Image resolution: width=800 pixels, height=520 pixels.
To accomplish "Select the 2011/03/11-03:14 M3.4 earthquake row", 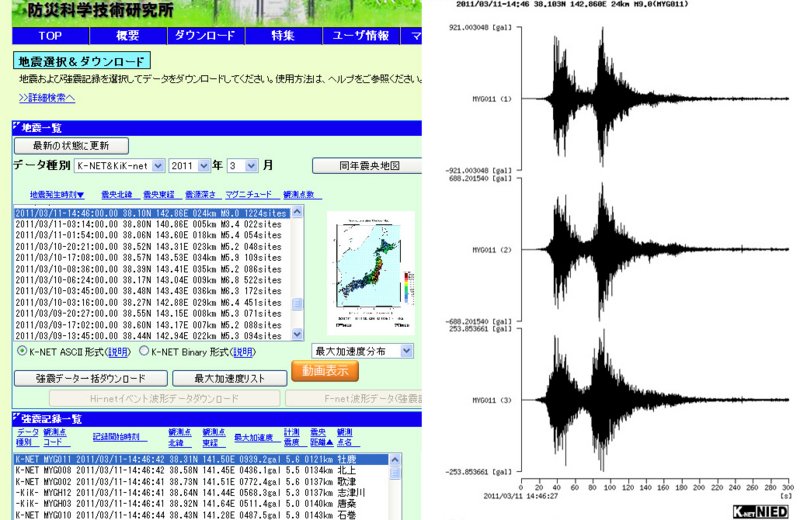I will 152,225.
